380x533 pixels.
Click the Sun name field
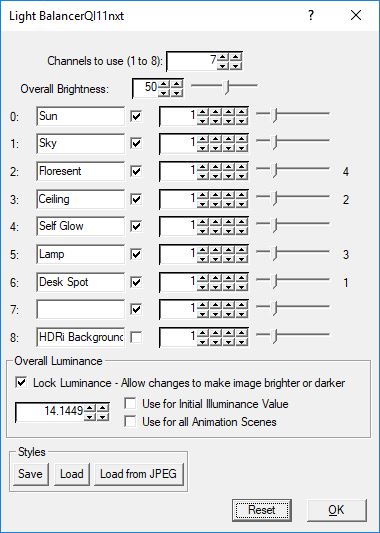tap(80, 116)
